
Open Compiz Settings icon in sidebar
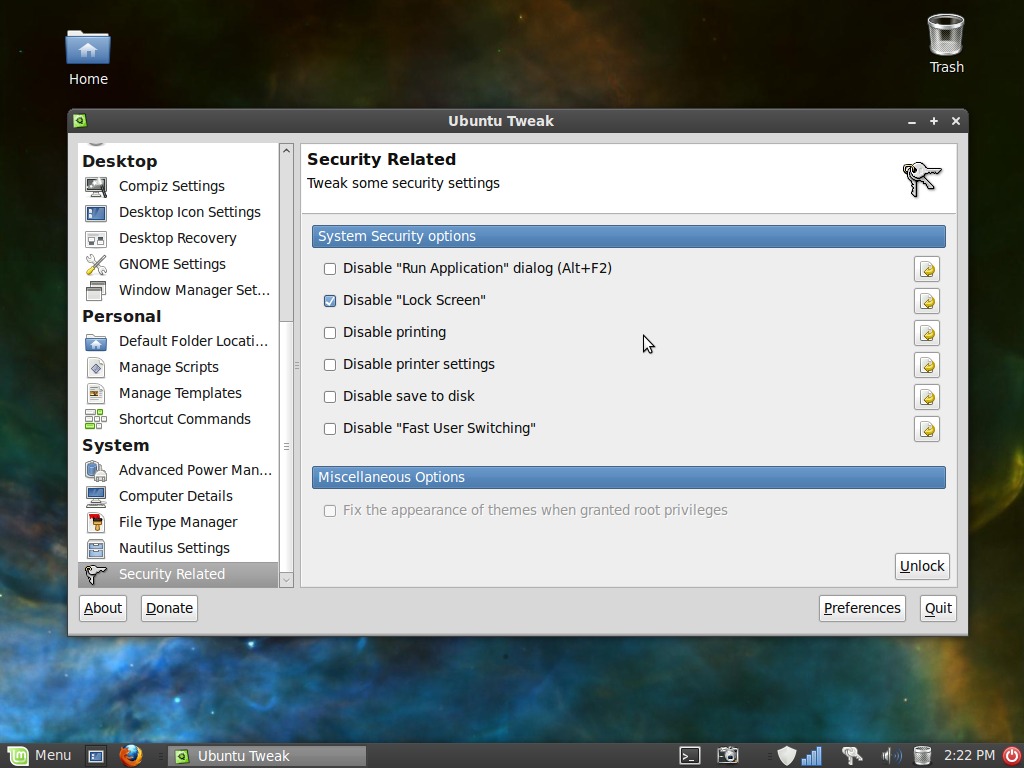pyautogui.click(x=96, y=186)
